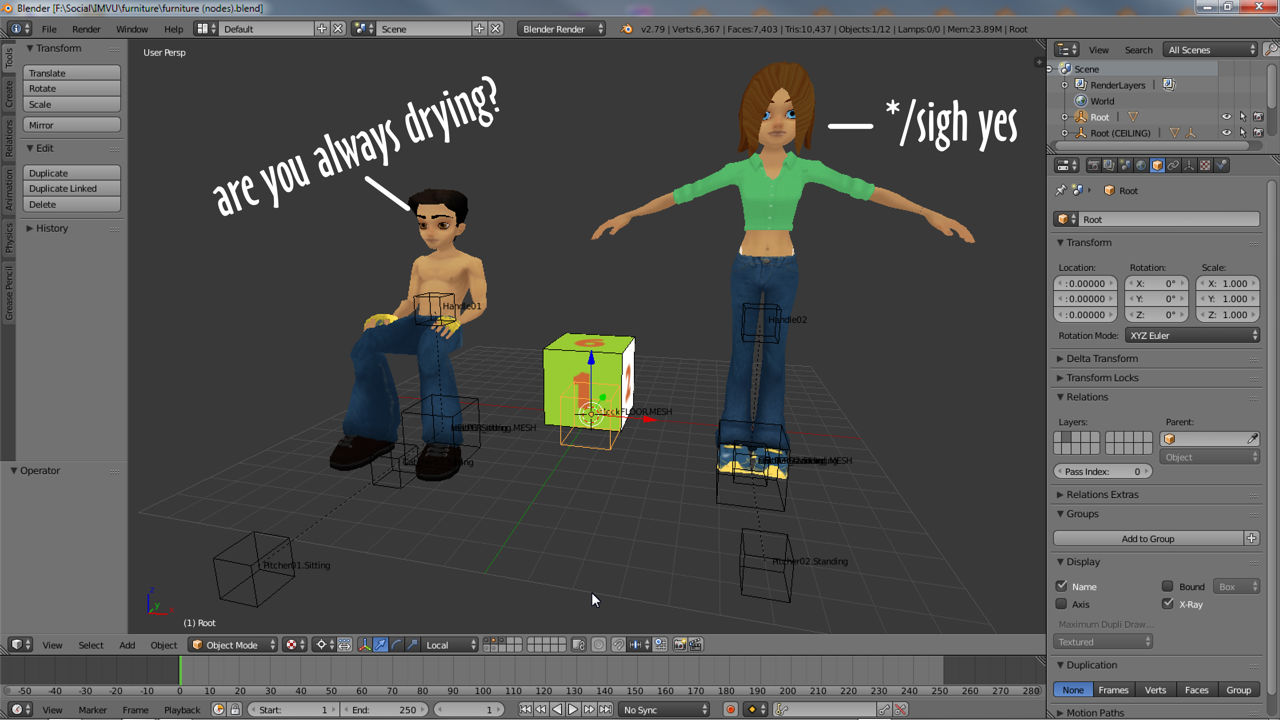Click the pin icon in the Properties header
Image resolution: width=1280 pixels, height=720 pixels.
click(1061, 190)
